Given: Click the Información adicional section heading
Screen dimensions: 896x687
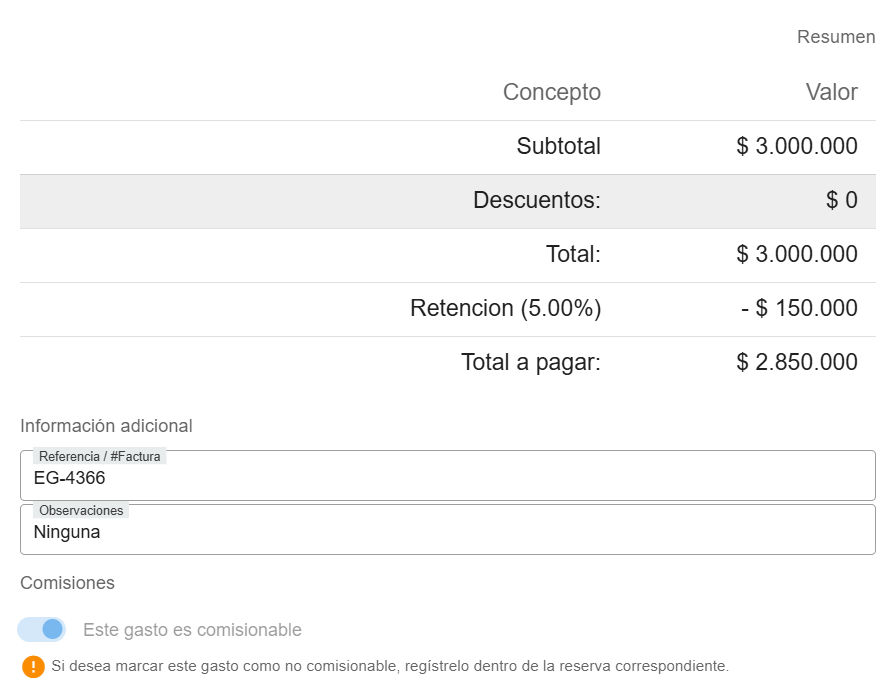Looking at the screenshot, I should pos(106,425).
